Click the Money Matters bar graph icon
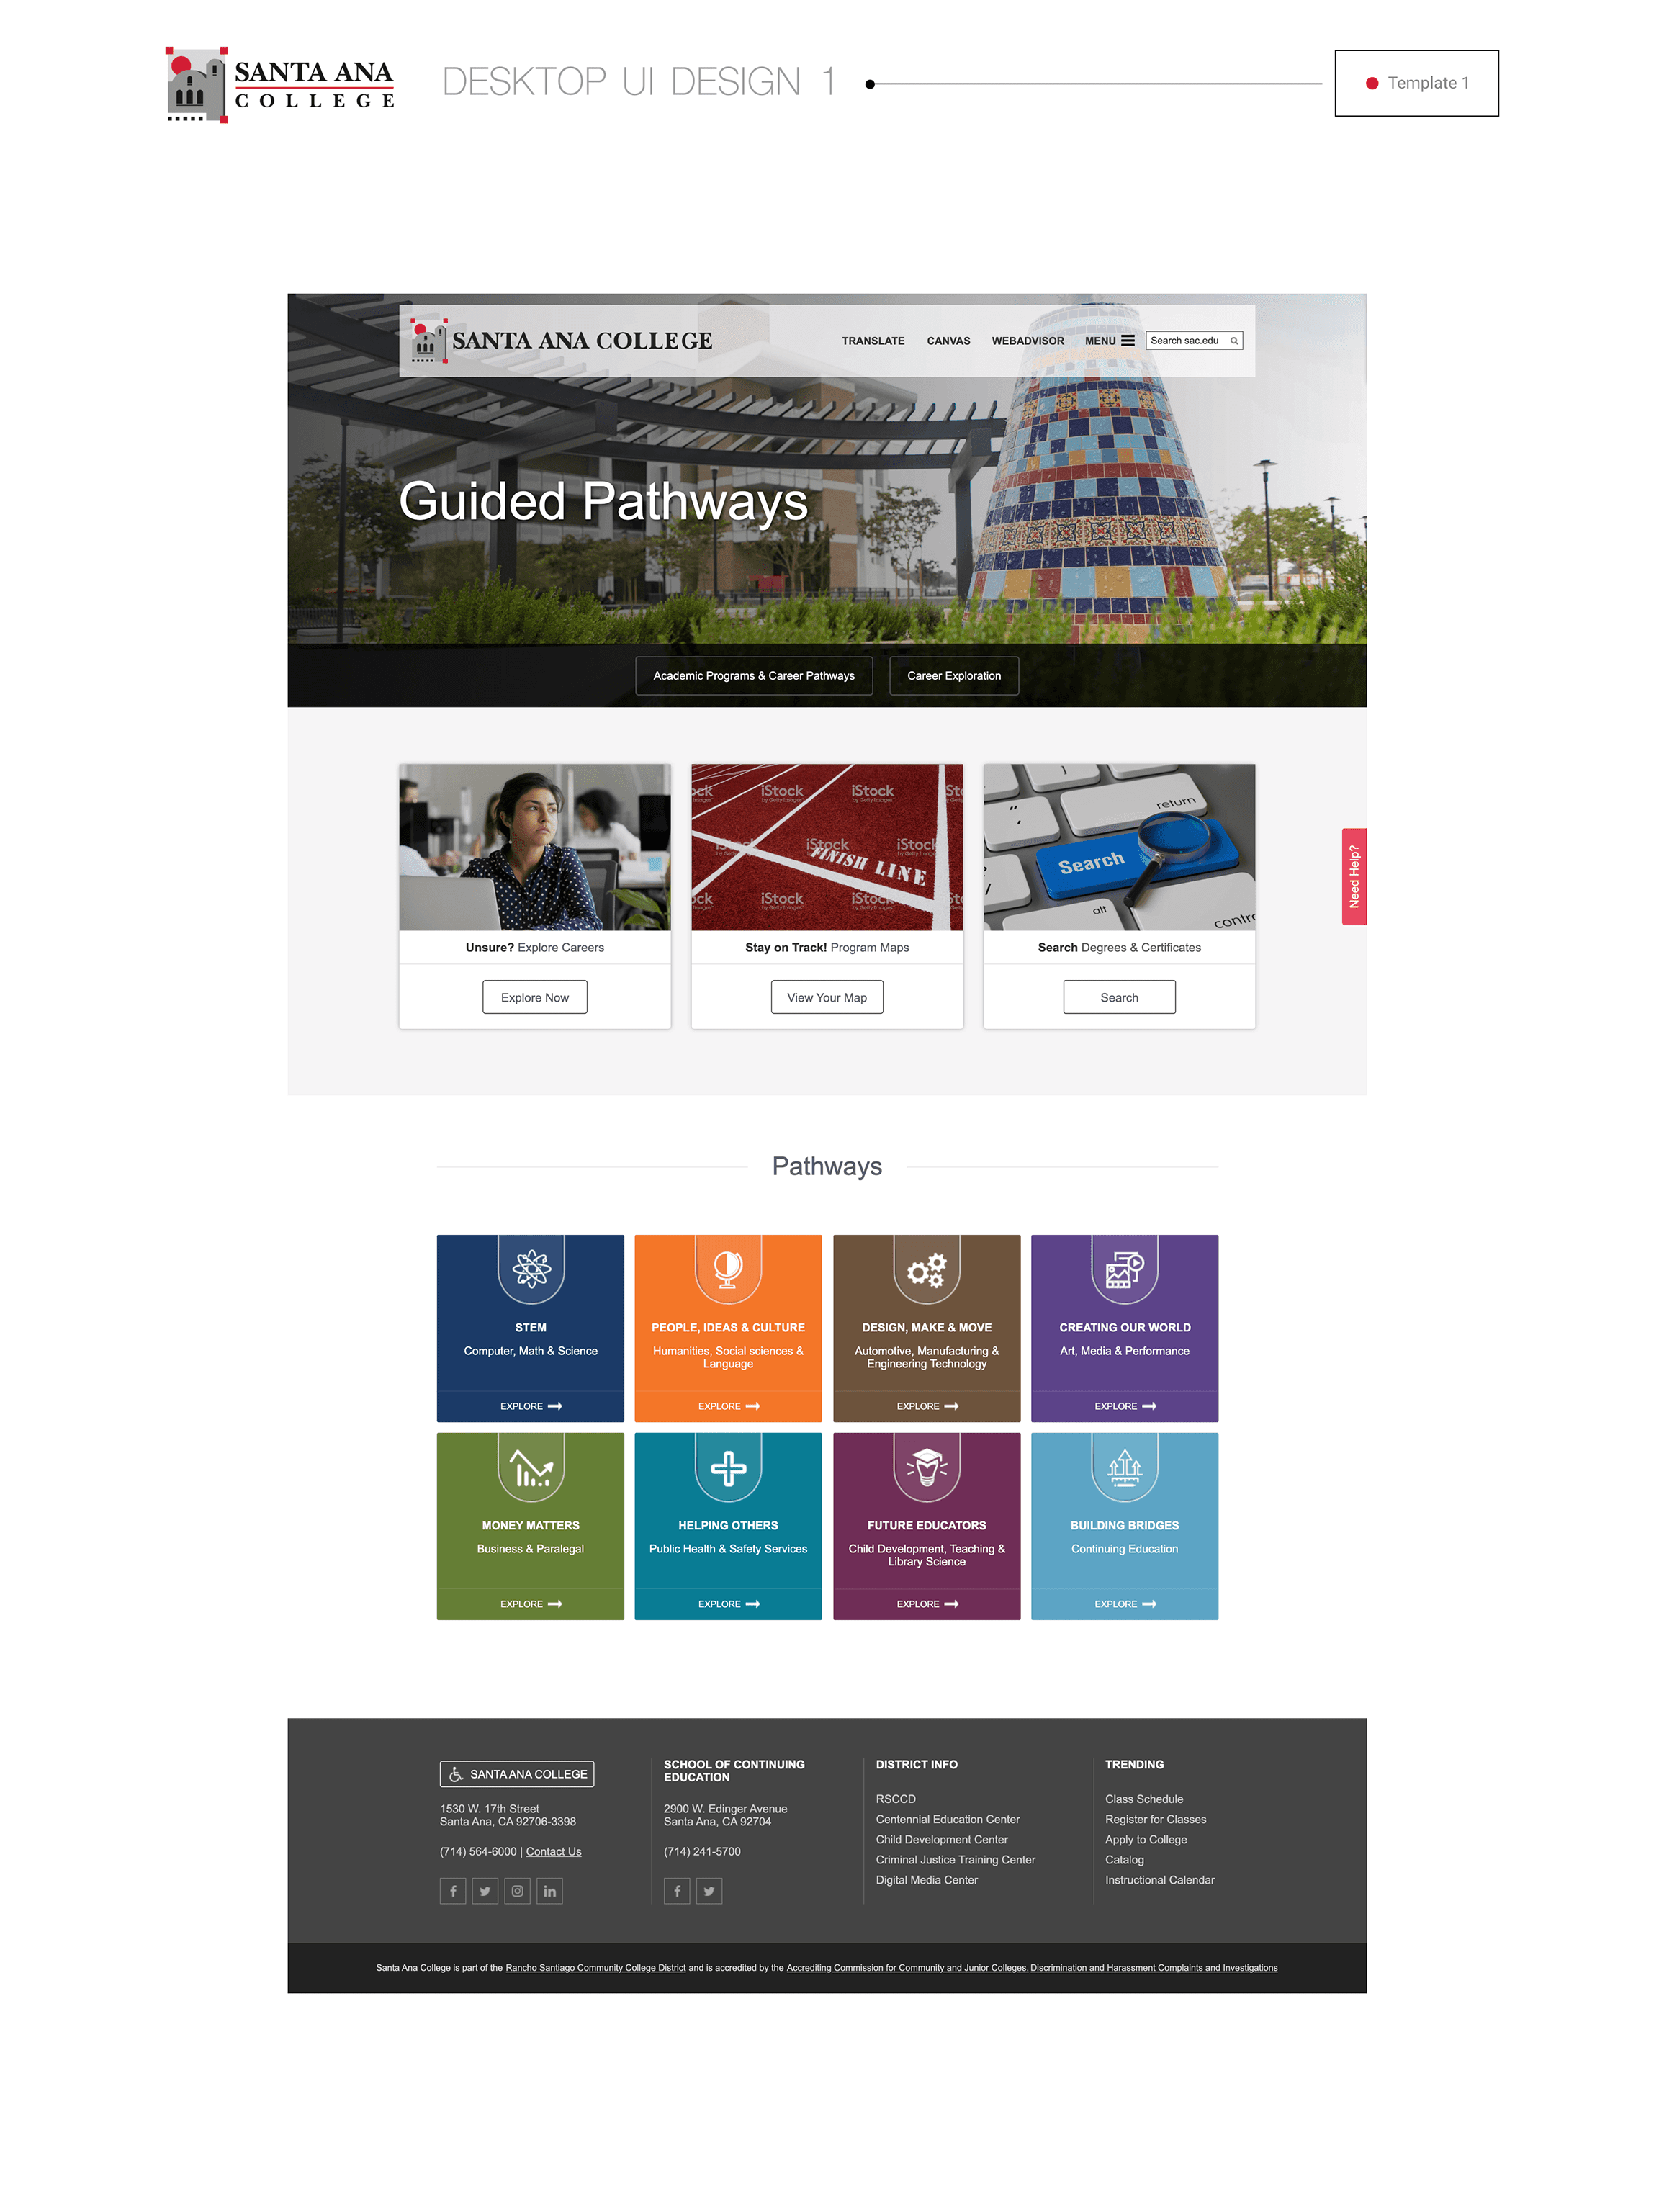This screenshot has height=2212, width=1659. point(531,1468)
